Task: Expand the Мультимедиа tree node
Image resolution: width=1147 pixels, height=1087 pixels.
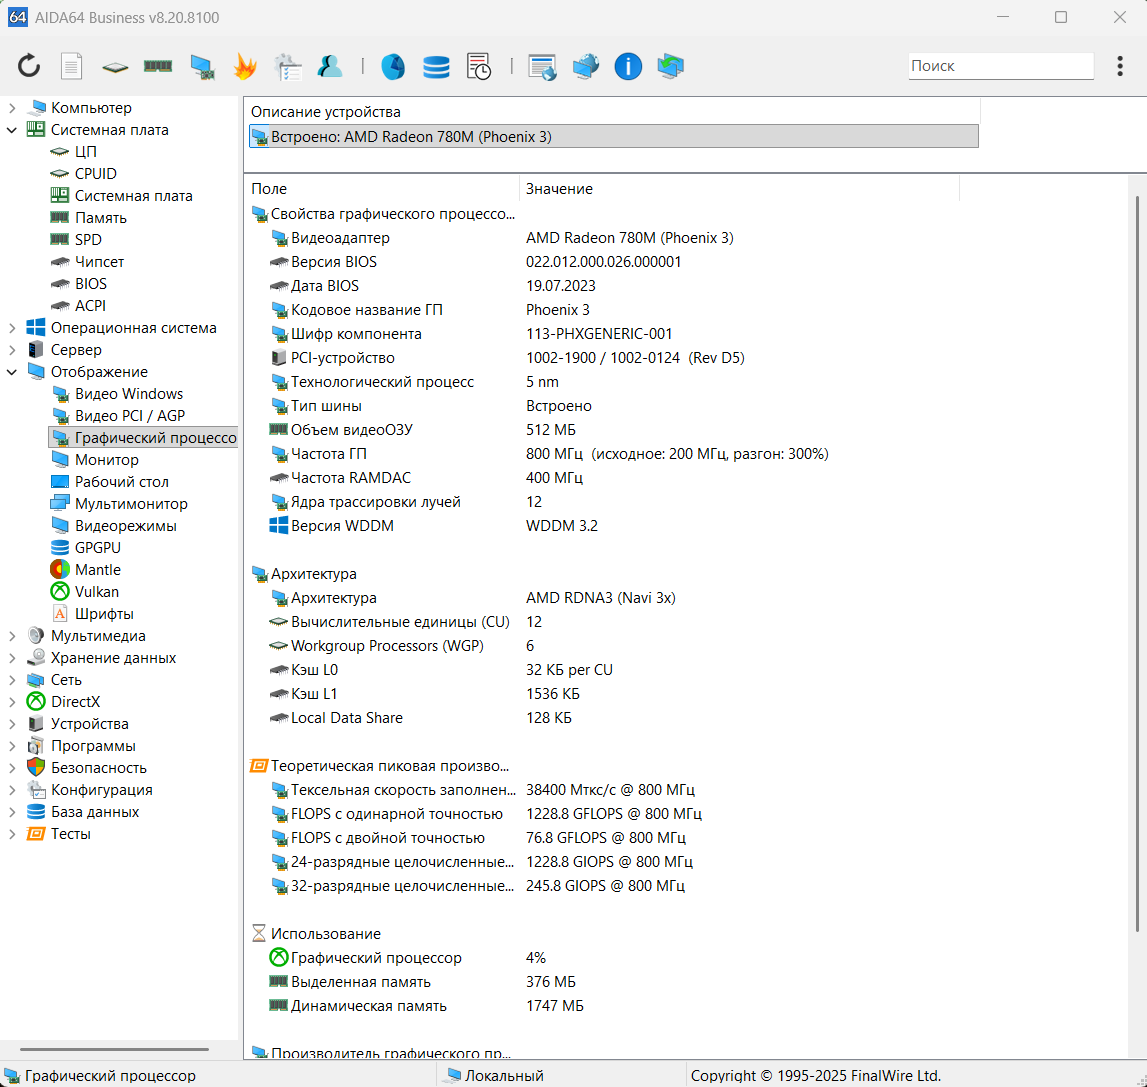Action: click(x=12, y=636)
